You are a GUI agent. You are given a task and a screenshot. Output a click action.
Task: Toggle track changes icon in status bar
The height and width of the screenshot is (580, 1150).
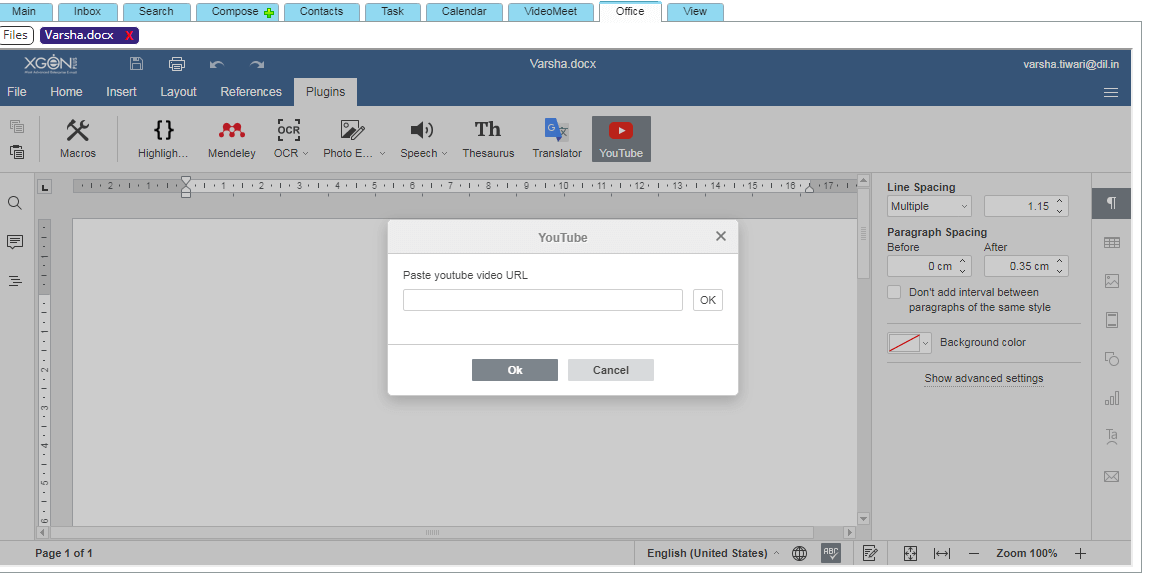871,554
